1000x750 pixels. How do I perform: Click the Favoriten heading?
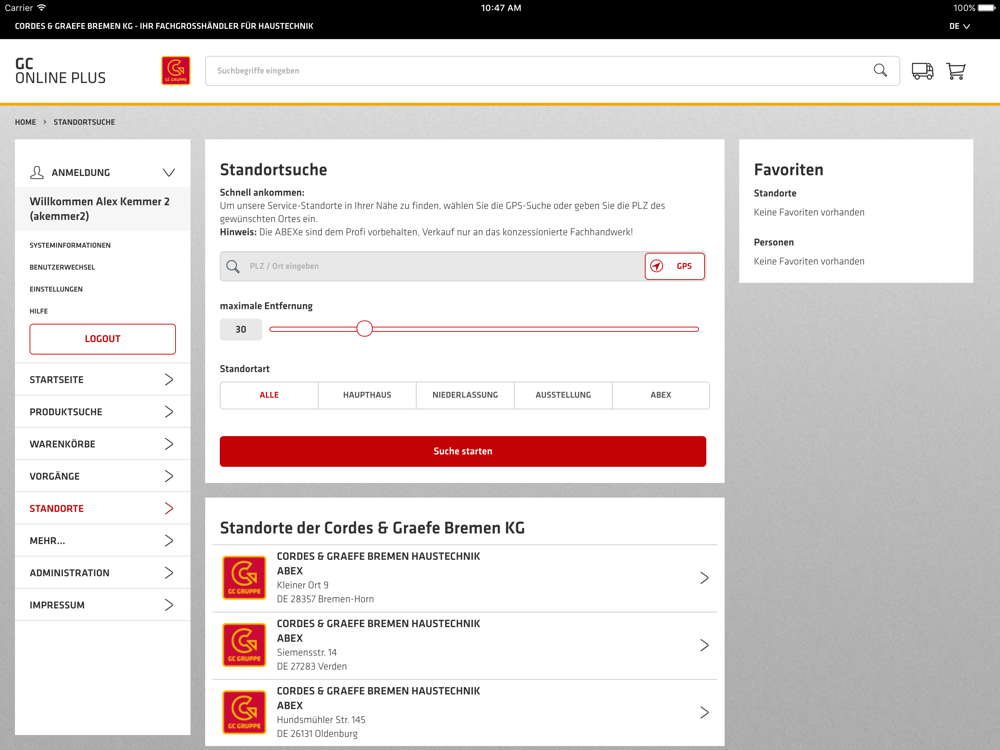tap(788, 170)
